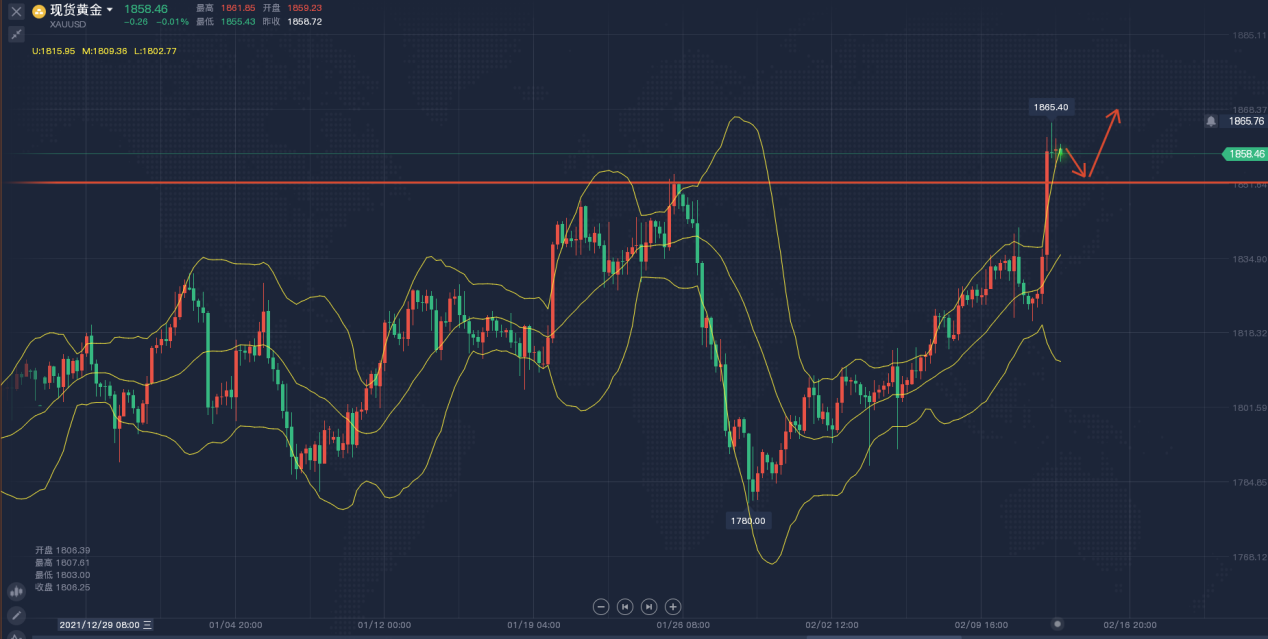
Task: Click the round marker on the time axis
Action: point(1057,624)
